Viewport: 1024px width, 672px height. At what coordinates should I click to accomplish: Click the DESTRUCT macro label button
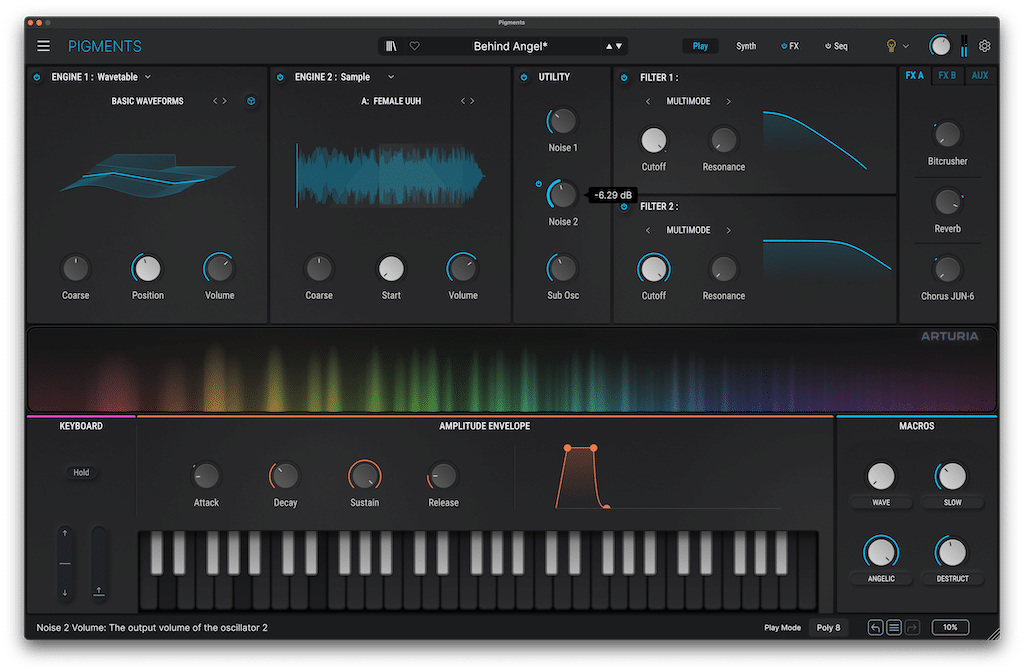click(952, 579)
